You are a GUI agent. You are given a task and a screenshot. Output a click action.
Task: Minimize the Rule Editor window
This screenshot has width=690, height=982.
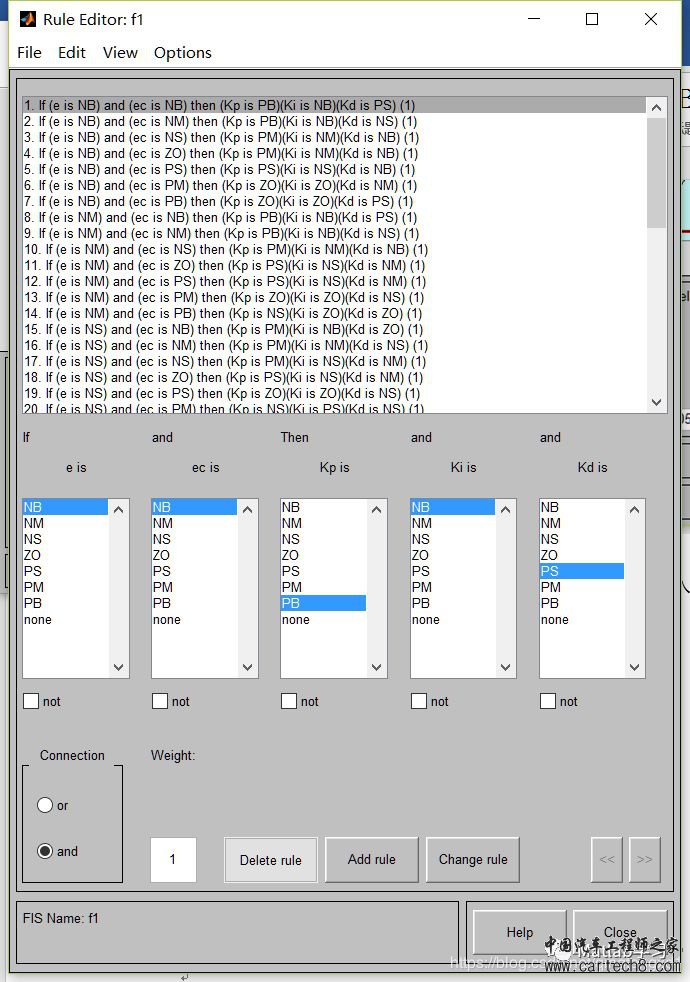click(534, 19)
